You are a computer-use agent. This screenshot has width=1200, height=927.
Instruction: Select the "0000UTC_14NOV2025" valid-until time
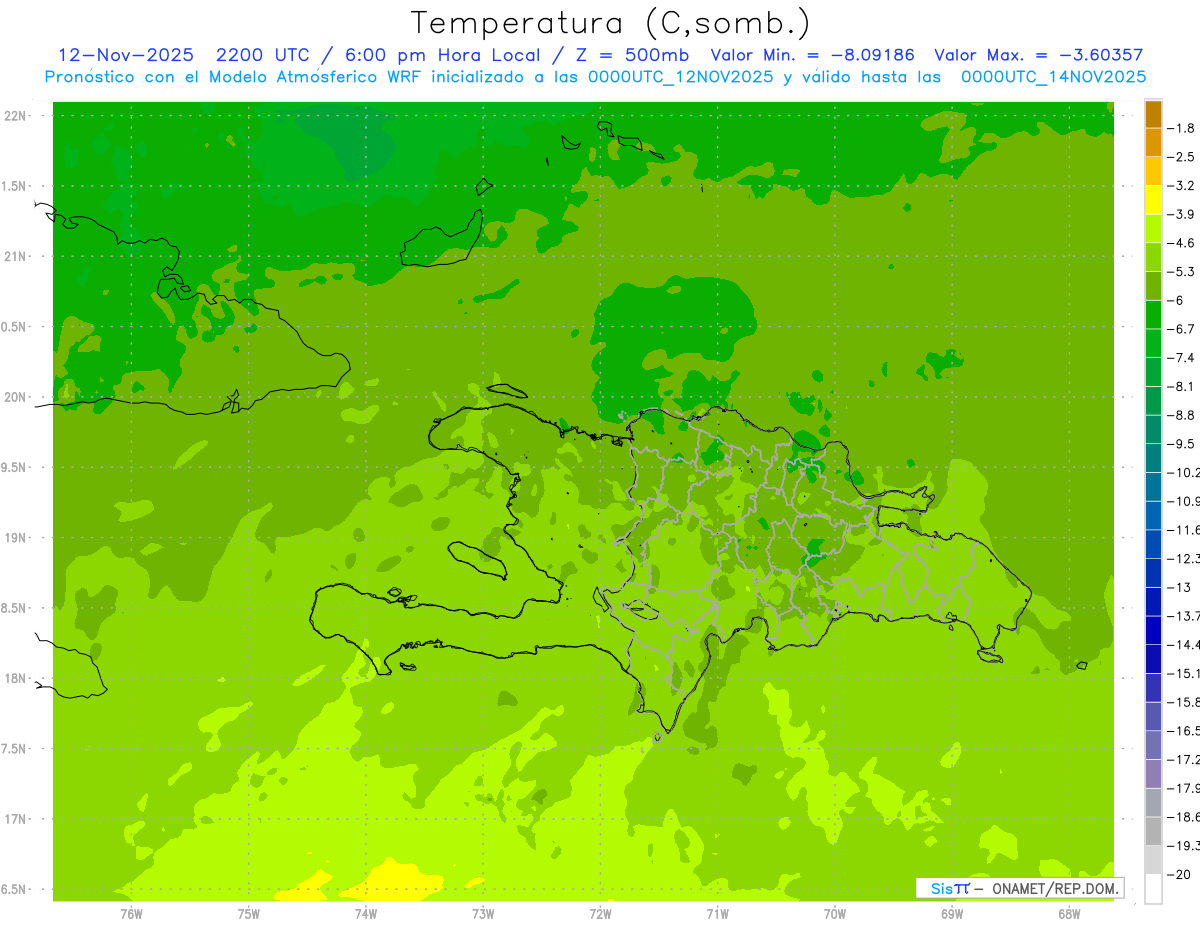pos(1054,76)
